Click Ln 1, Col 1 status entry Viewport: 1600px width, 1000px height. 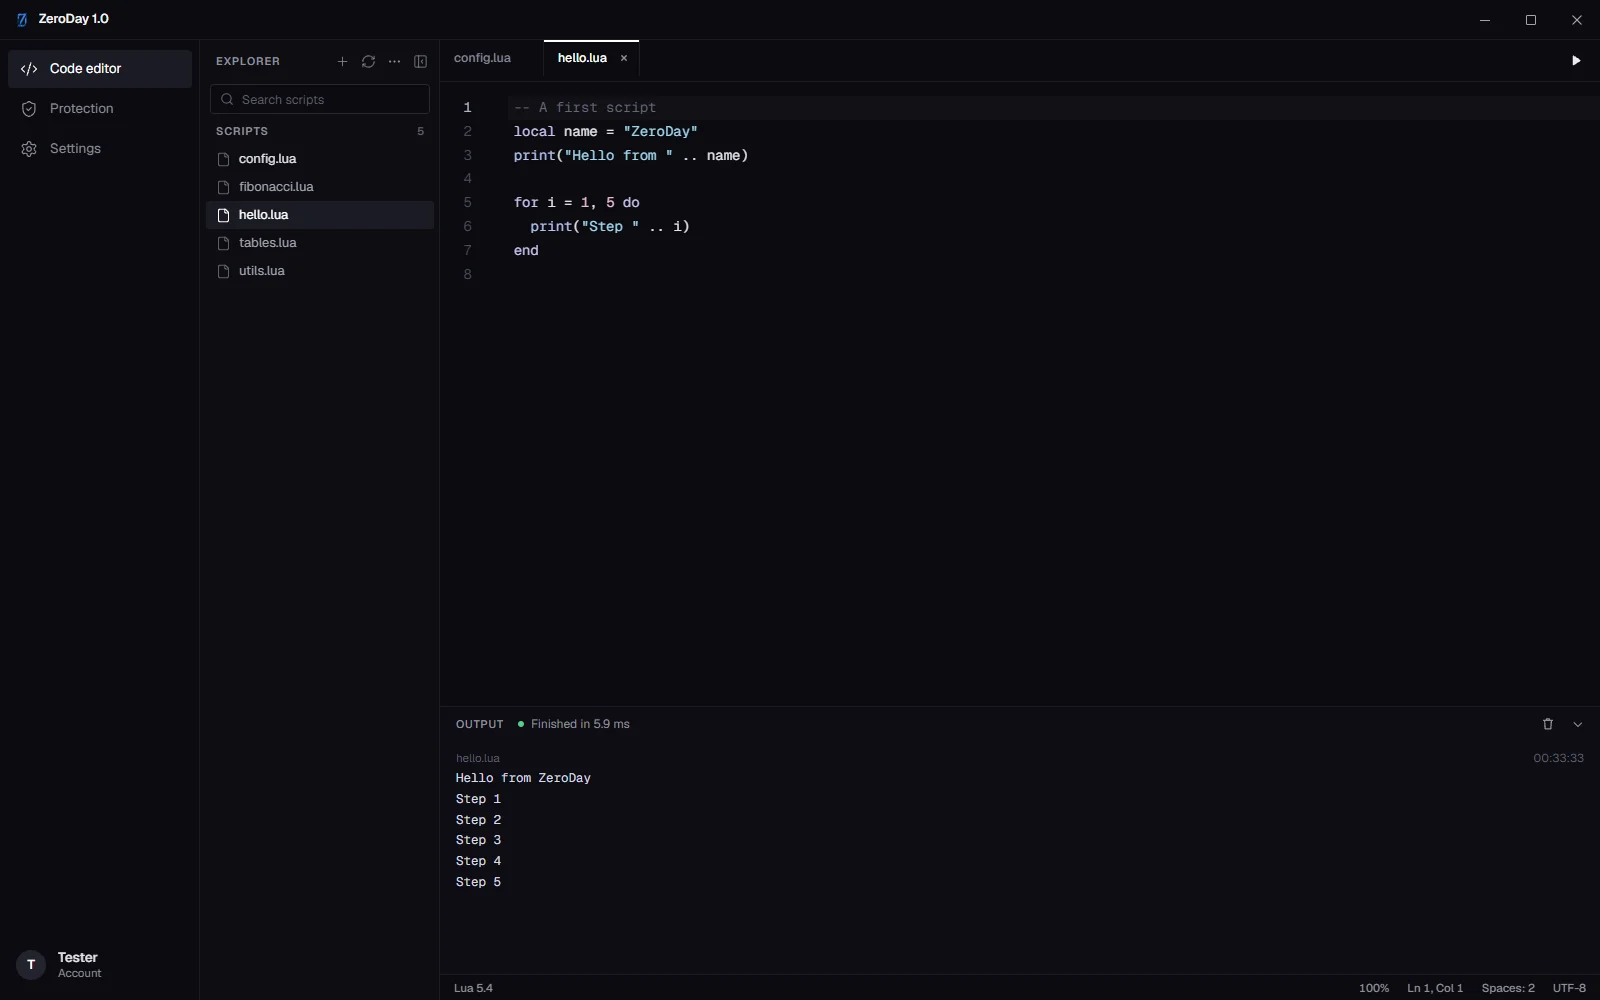(x=1435, y=988)
